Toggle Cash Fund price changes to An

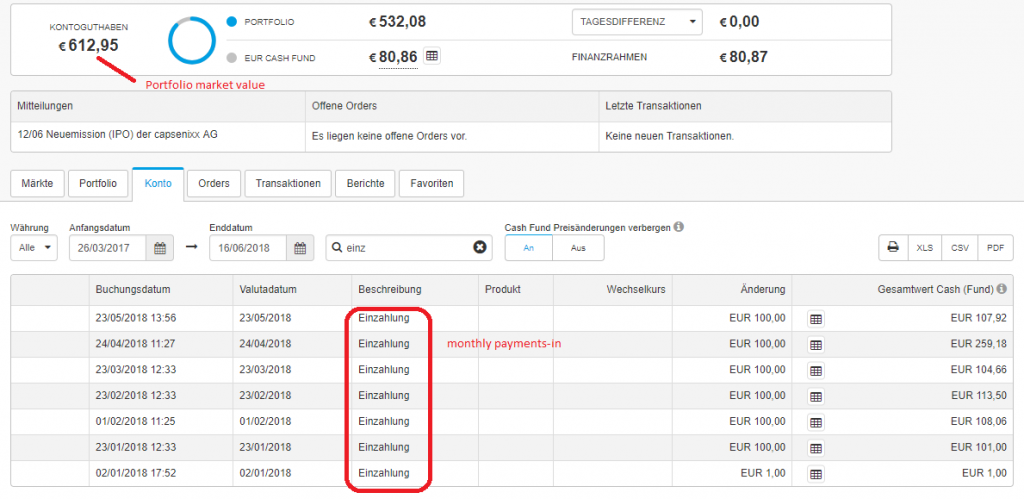tap(529, 248)
